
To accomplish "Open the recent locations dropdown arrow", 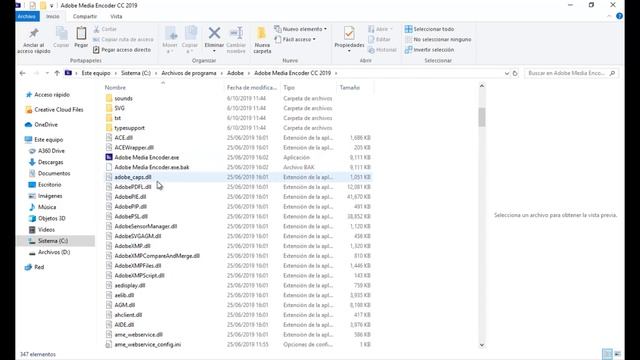I will 47,73.
